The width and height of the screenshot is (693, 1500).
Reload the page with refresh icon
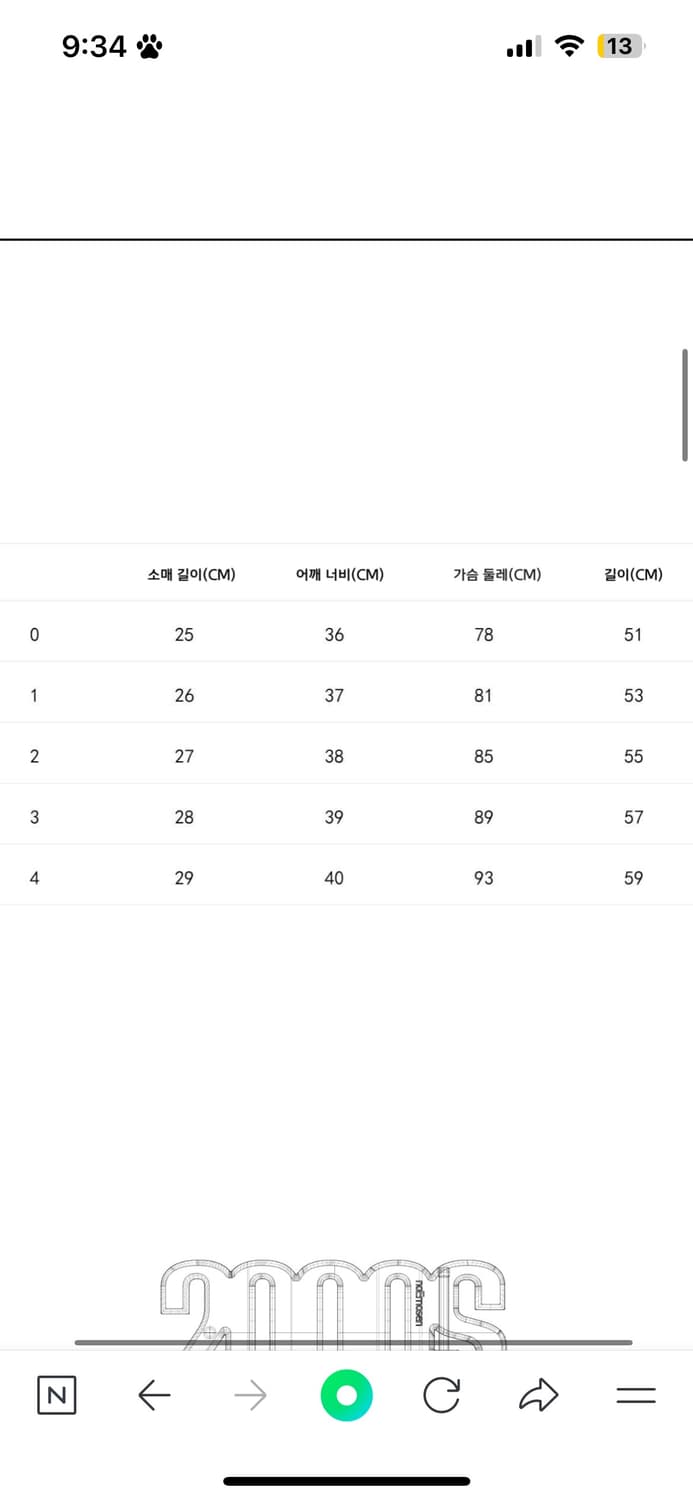click(442, 1395)
